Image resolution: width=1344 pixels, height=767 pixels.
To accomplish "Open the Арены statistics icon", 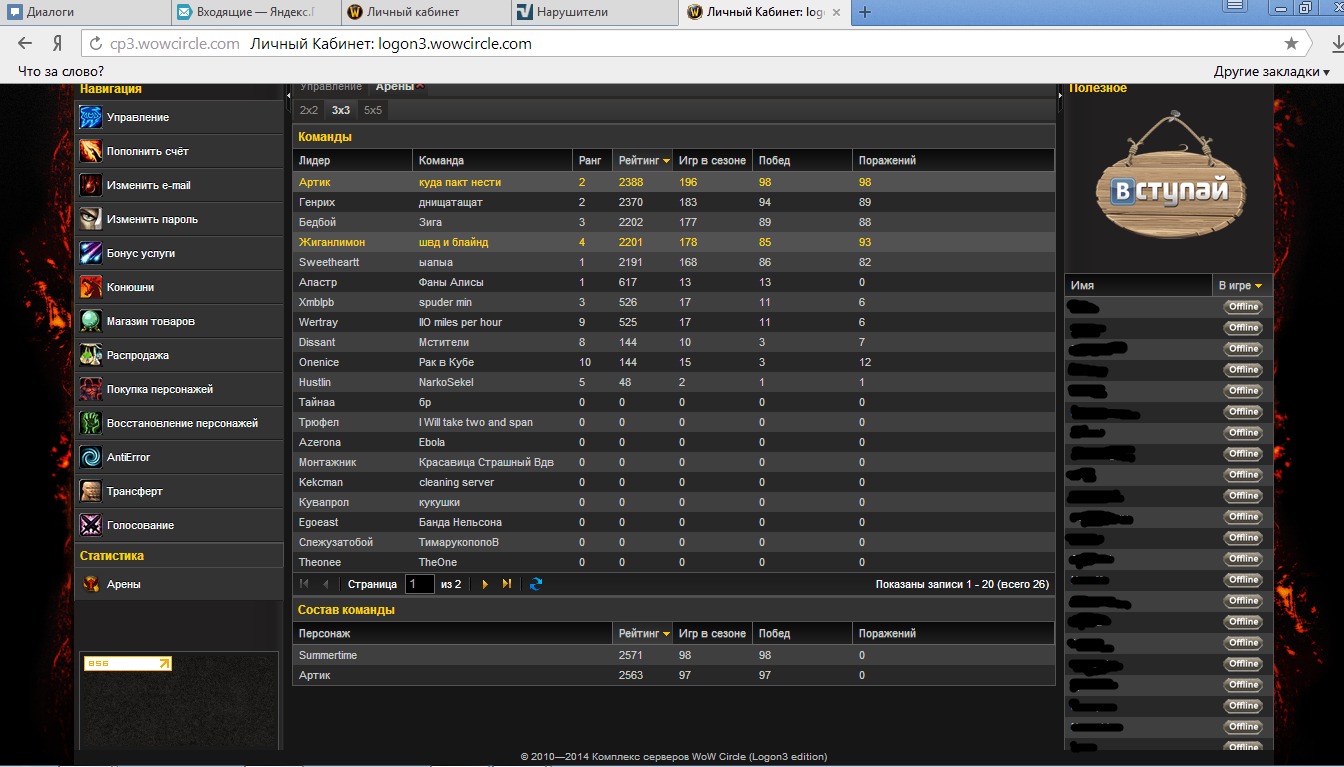I will tap(91, 584).
